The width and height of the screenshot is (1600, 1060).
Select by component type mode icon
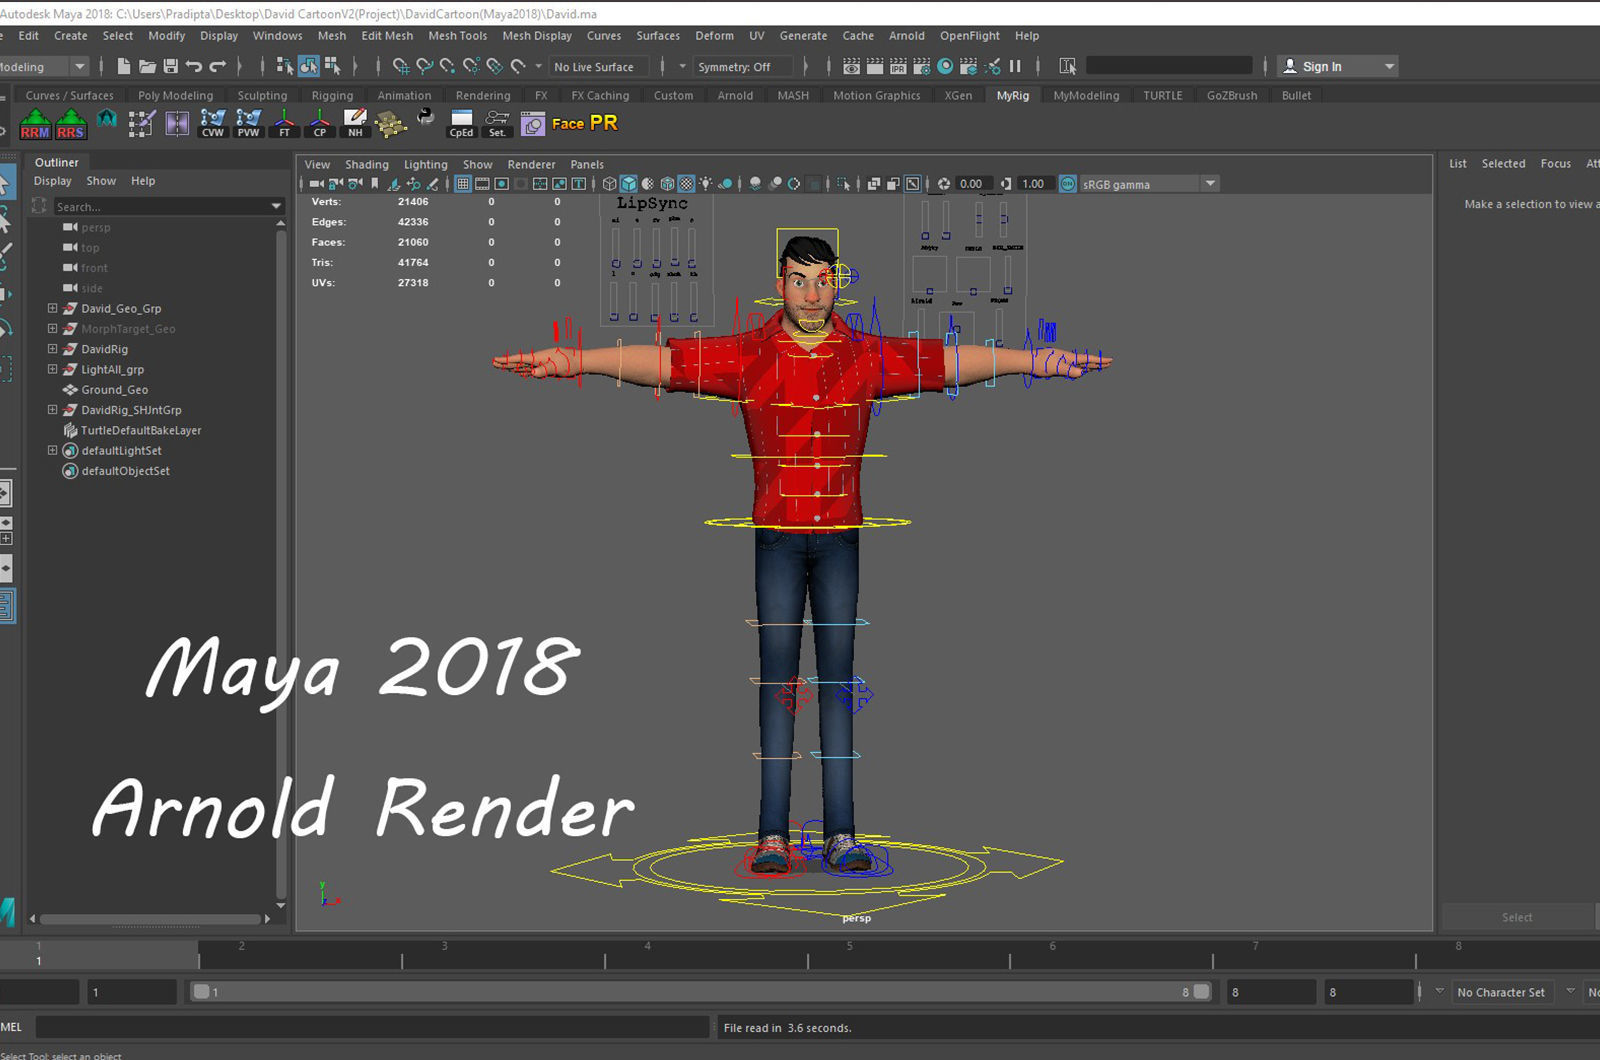333,66
